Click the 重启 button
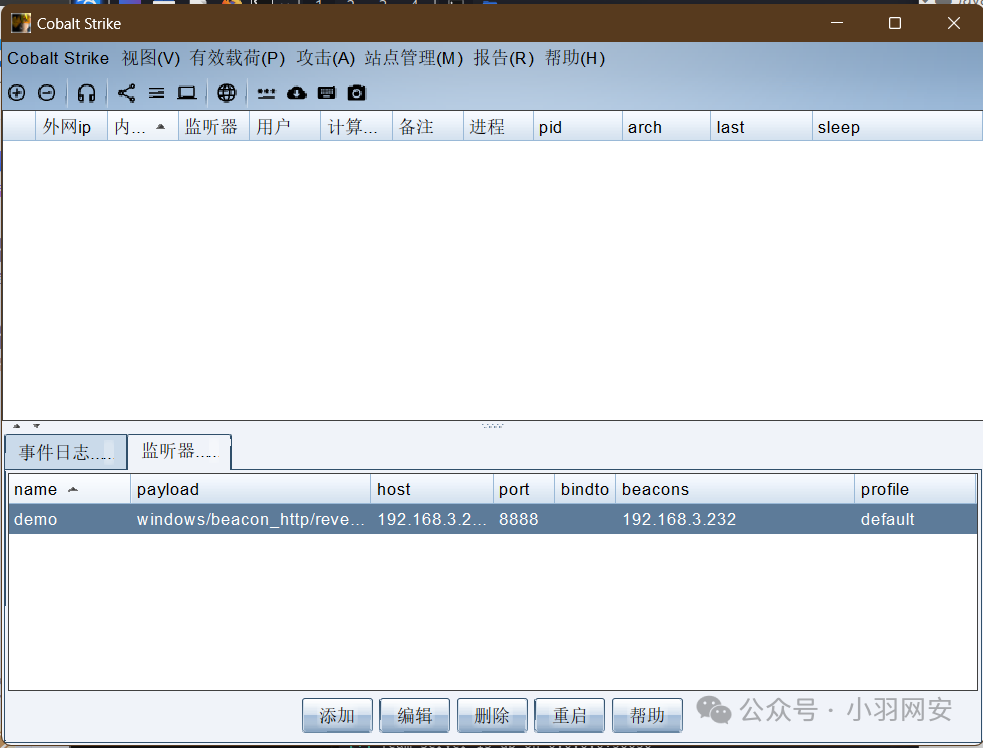Viewport: 983px width, 748px height. coord(569,715)
